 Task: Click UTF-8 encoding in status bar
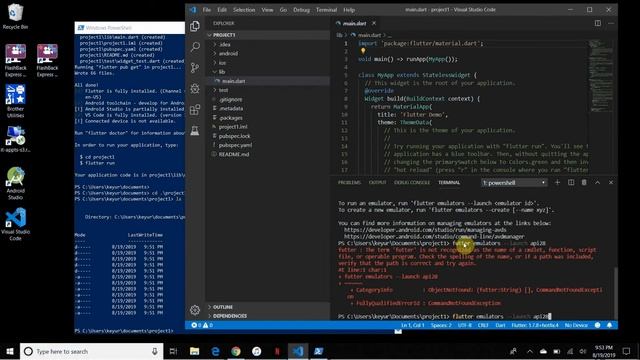464,325
